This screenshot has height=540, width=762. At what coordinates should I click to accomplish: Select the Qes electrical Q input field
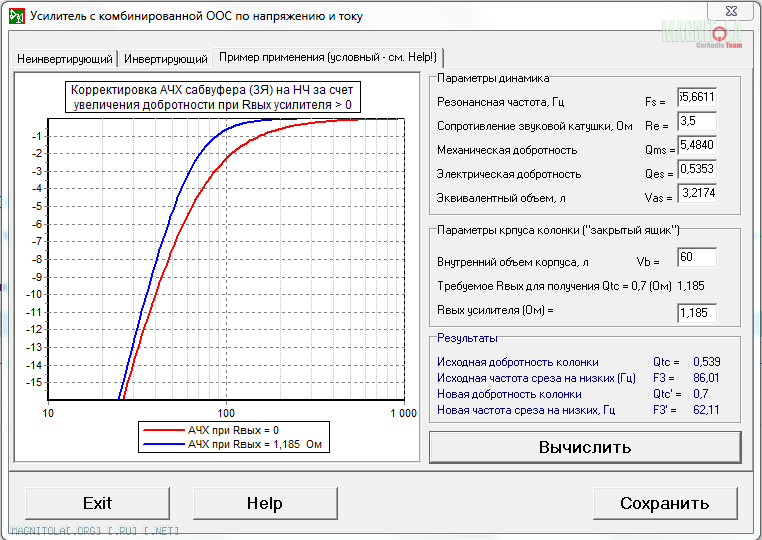(697, 170)
